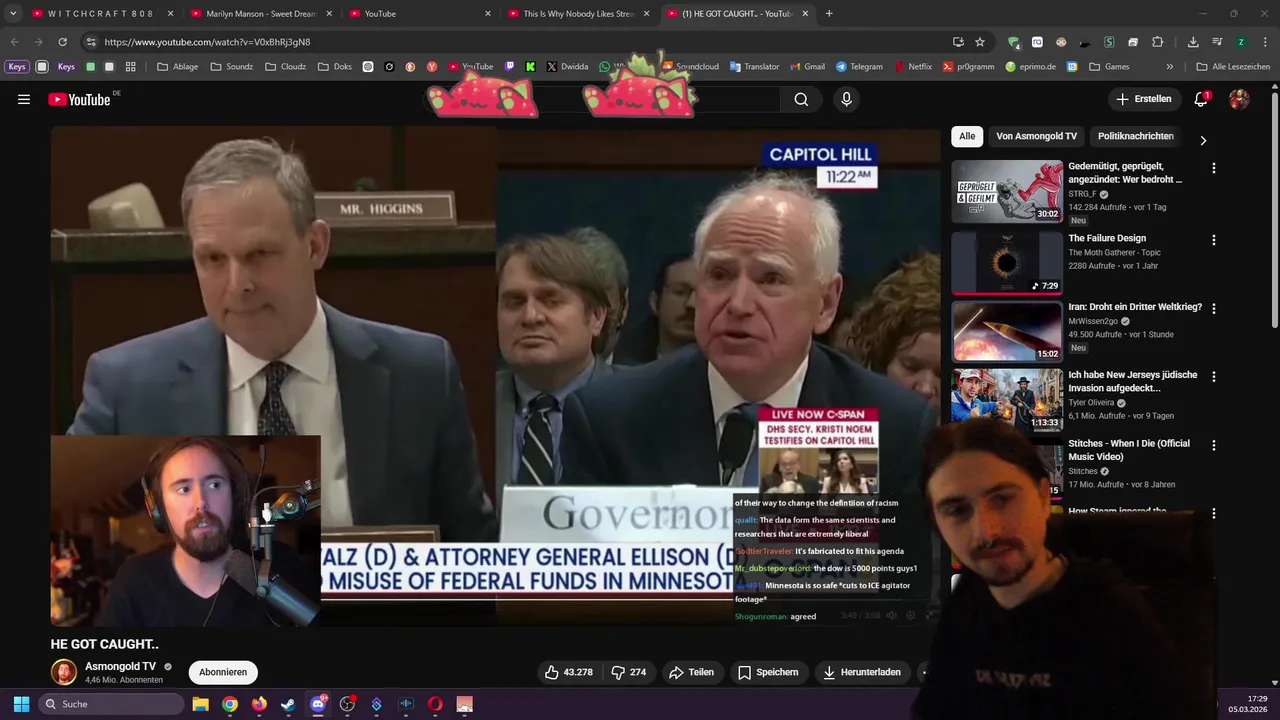Open the Chrome extensions puzzle icon

(1157, 42)
